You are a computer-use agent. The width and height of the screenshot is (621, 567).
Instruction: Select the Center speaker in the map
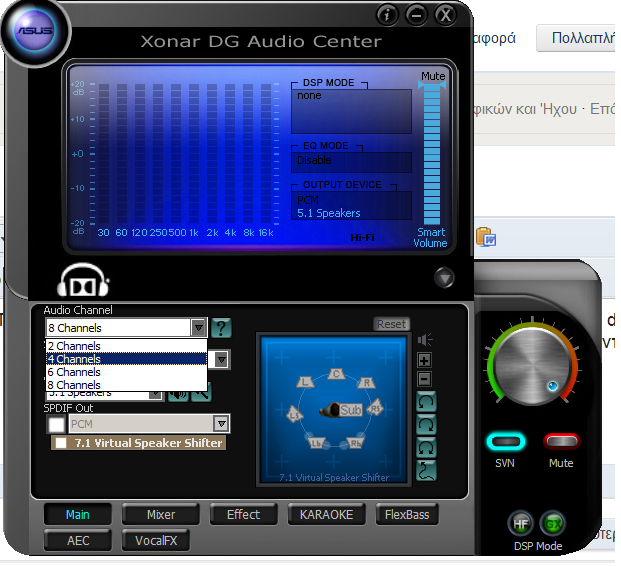[336, 374]
